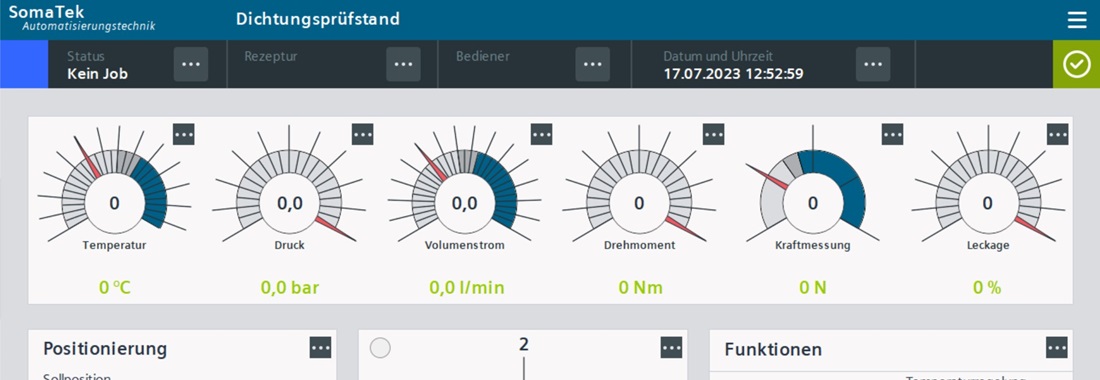Click the '0,0 l/min' flow reading
This screenshot has width=1100, height=380.
click(x=467, y=287)
